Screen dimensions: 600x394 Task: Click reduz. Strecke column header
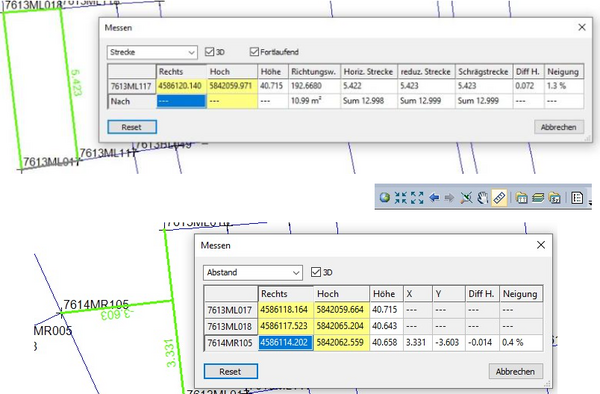click(x=426, y=72)
